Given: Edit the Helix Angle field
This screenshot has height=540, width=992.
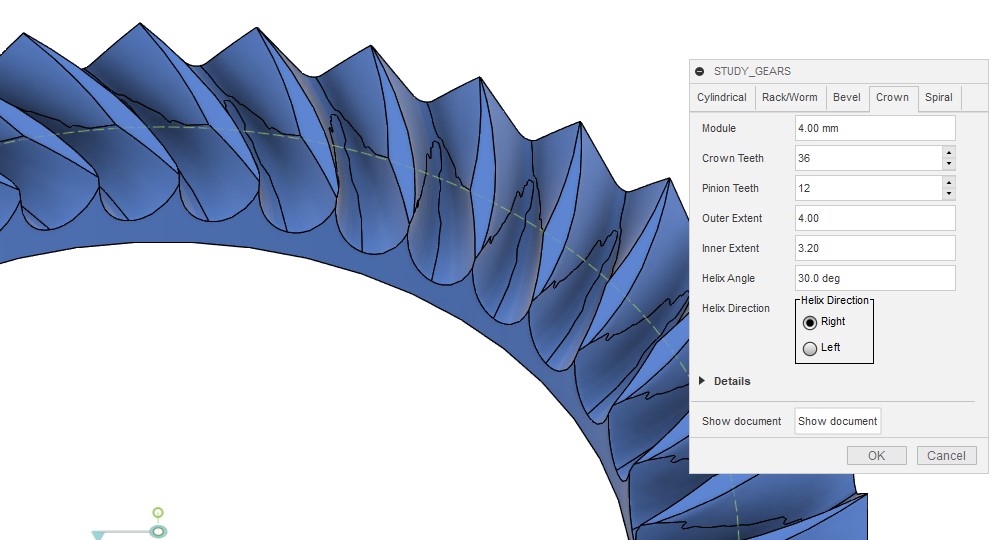Looking at the screenshot, I should point(874,278).
